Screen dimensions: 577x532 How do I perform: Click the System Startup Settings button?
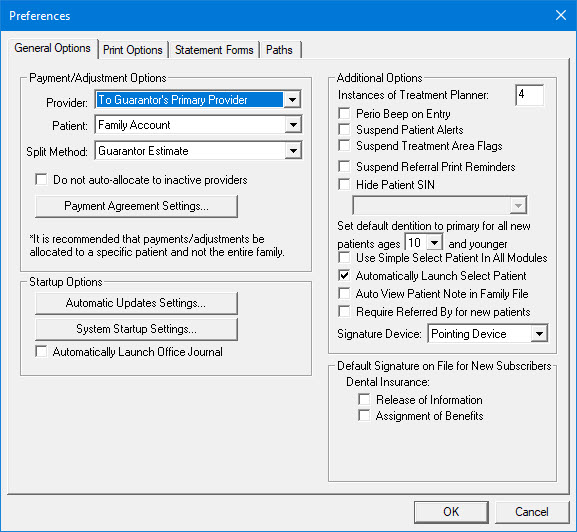pyautogui.click(x=137, y=329)
